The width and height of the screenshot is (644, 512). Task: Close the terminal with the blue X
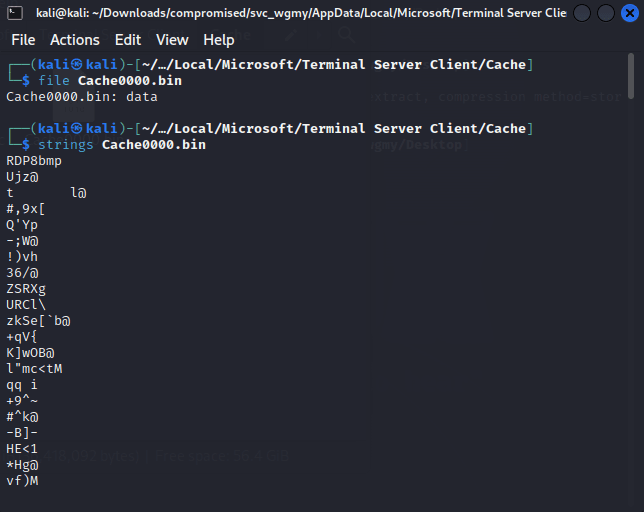(x=630, y=13)
